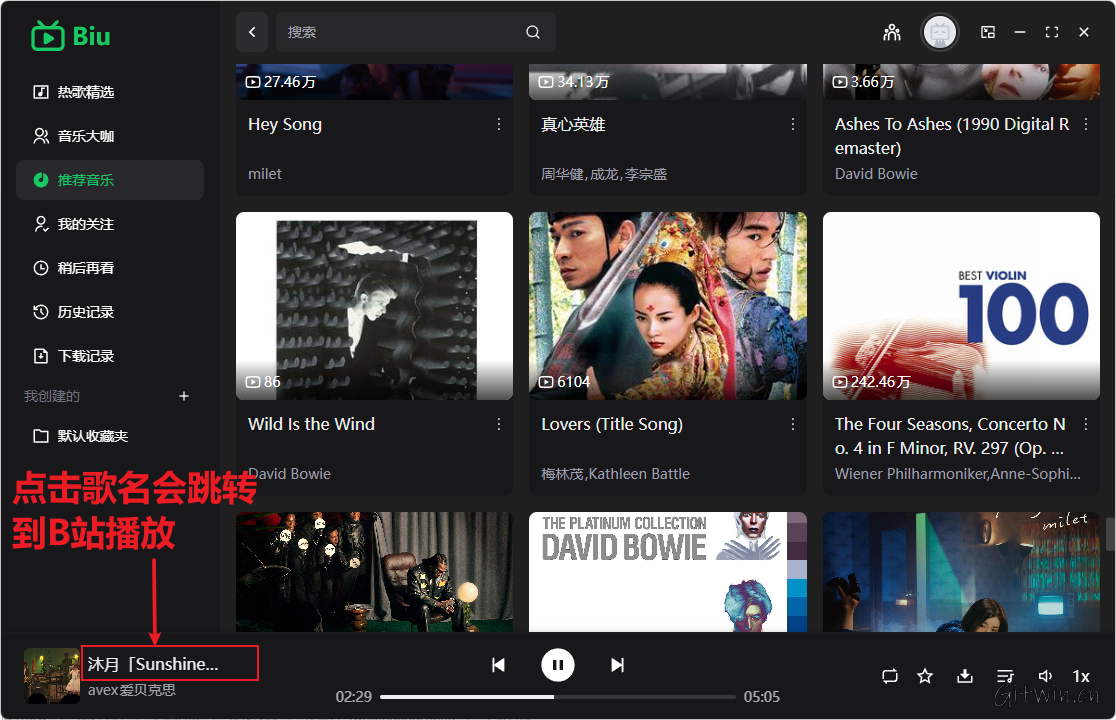This screenshot has width=1116, height=720.
Task: Go to 历史记录 in the sidebar
Action: [x=86, y=312]
